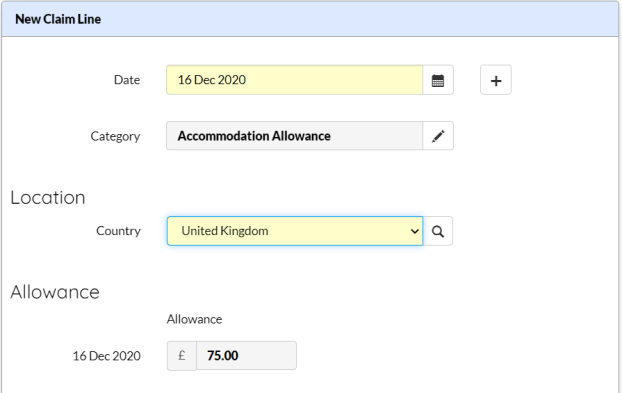Click the large Allowance section heading

pyautogui.click(x=55, y=292)
